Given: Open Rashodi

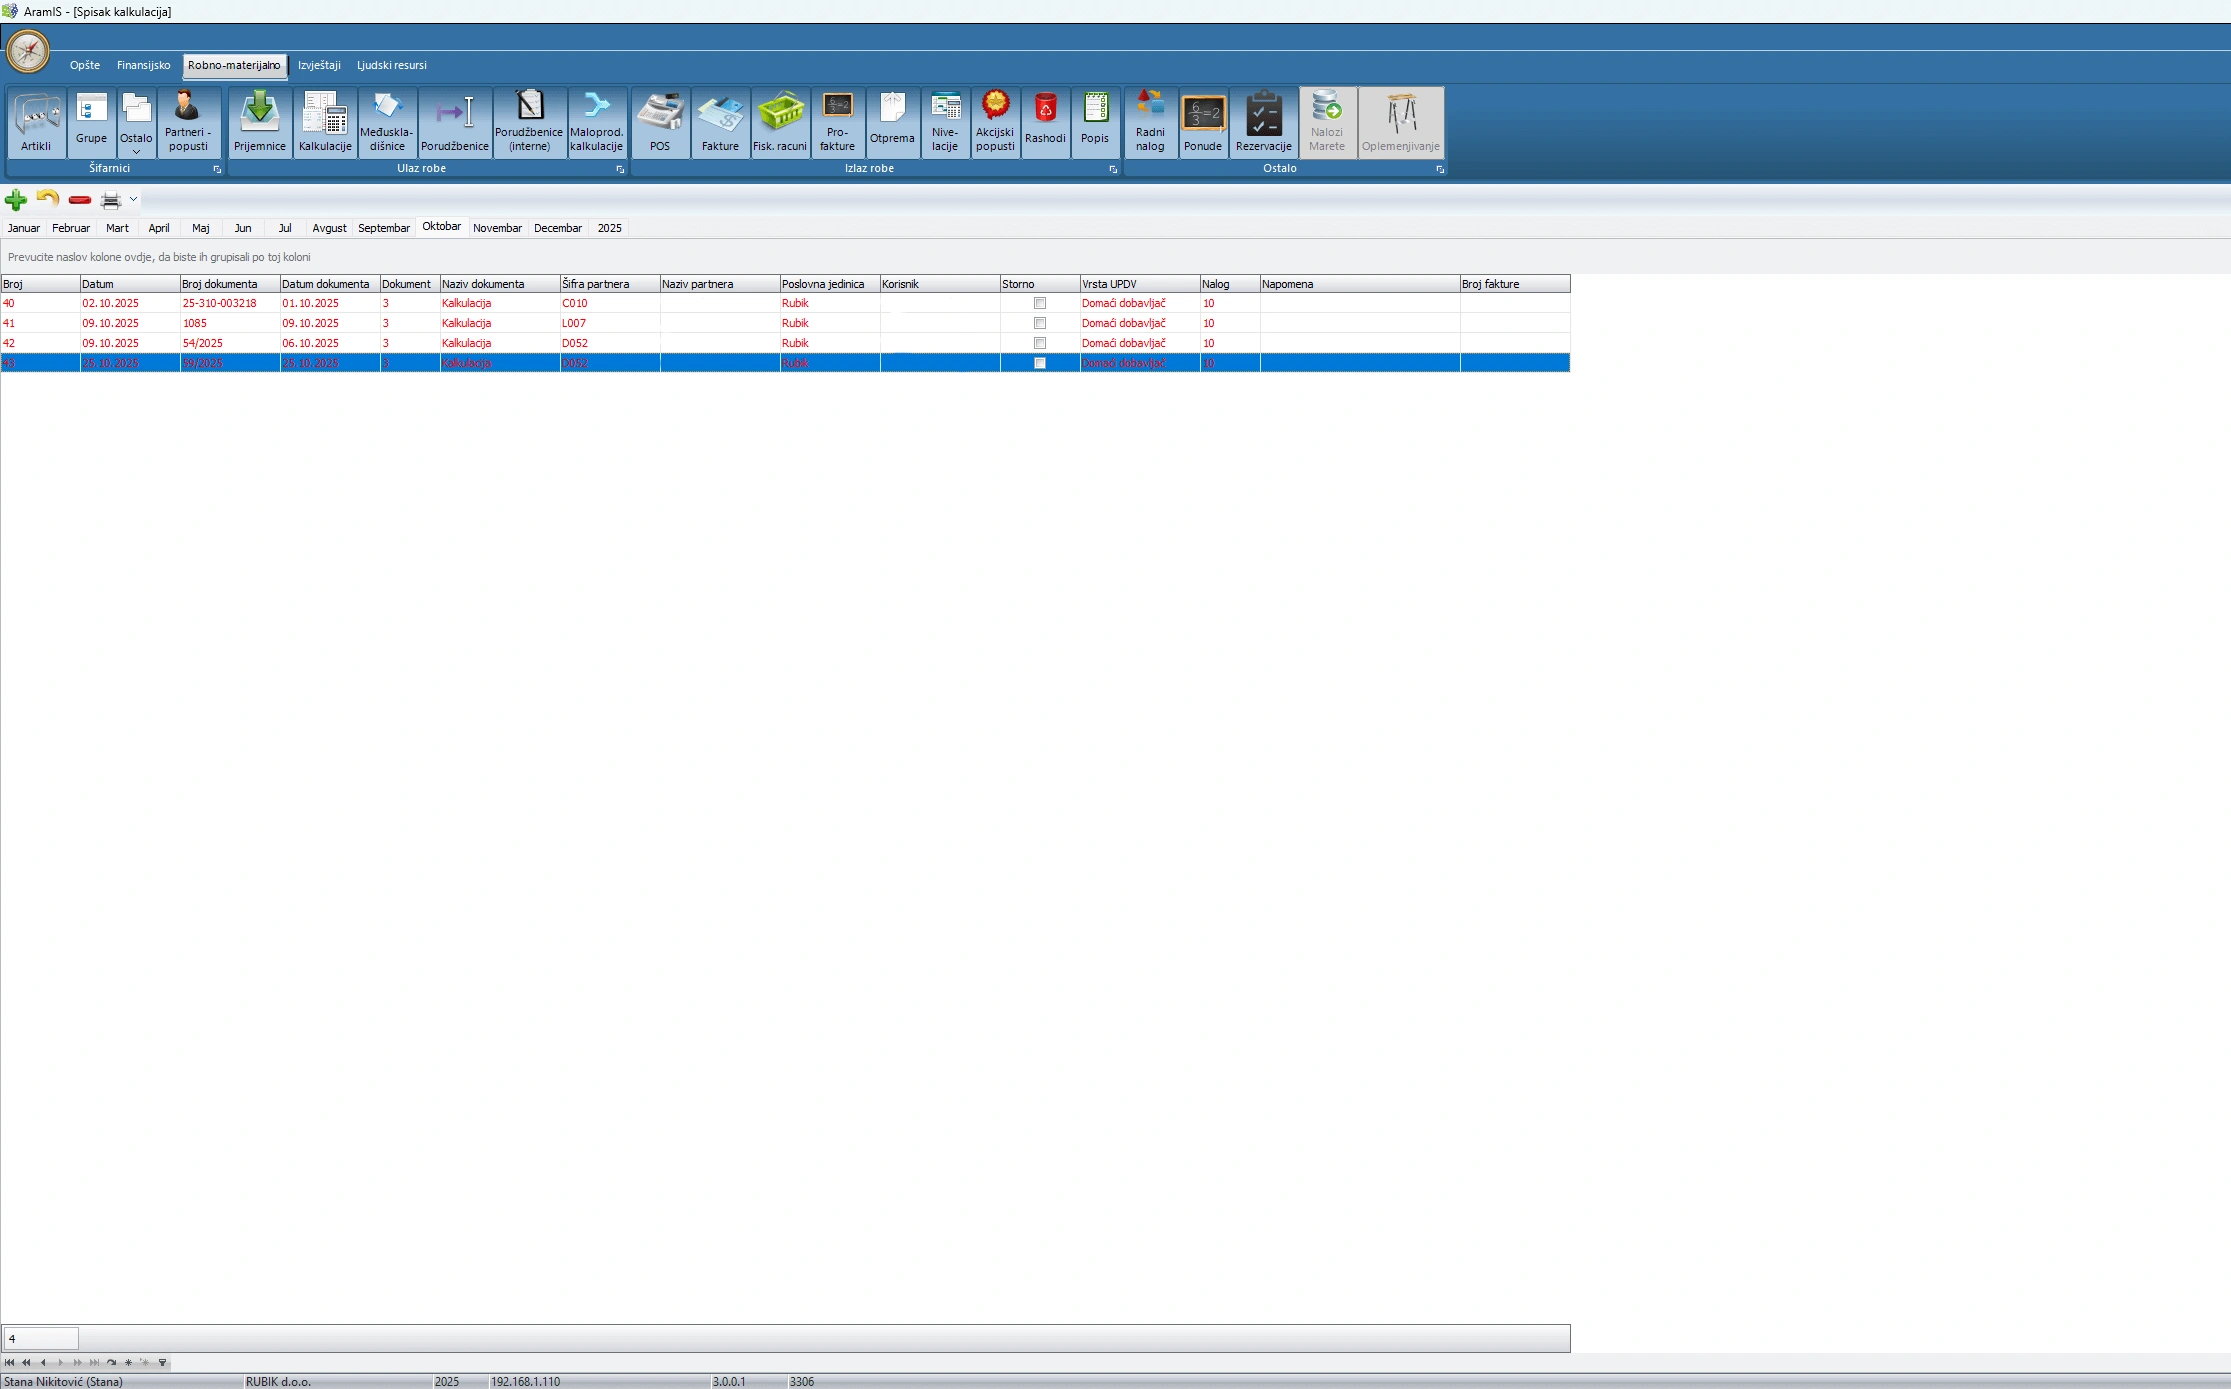Looking at the screenshot, I should coord(1045,122).
